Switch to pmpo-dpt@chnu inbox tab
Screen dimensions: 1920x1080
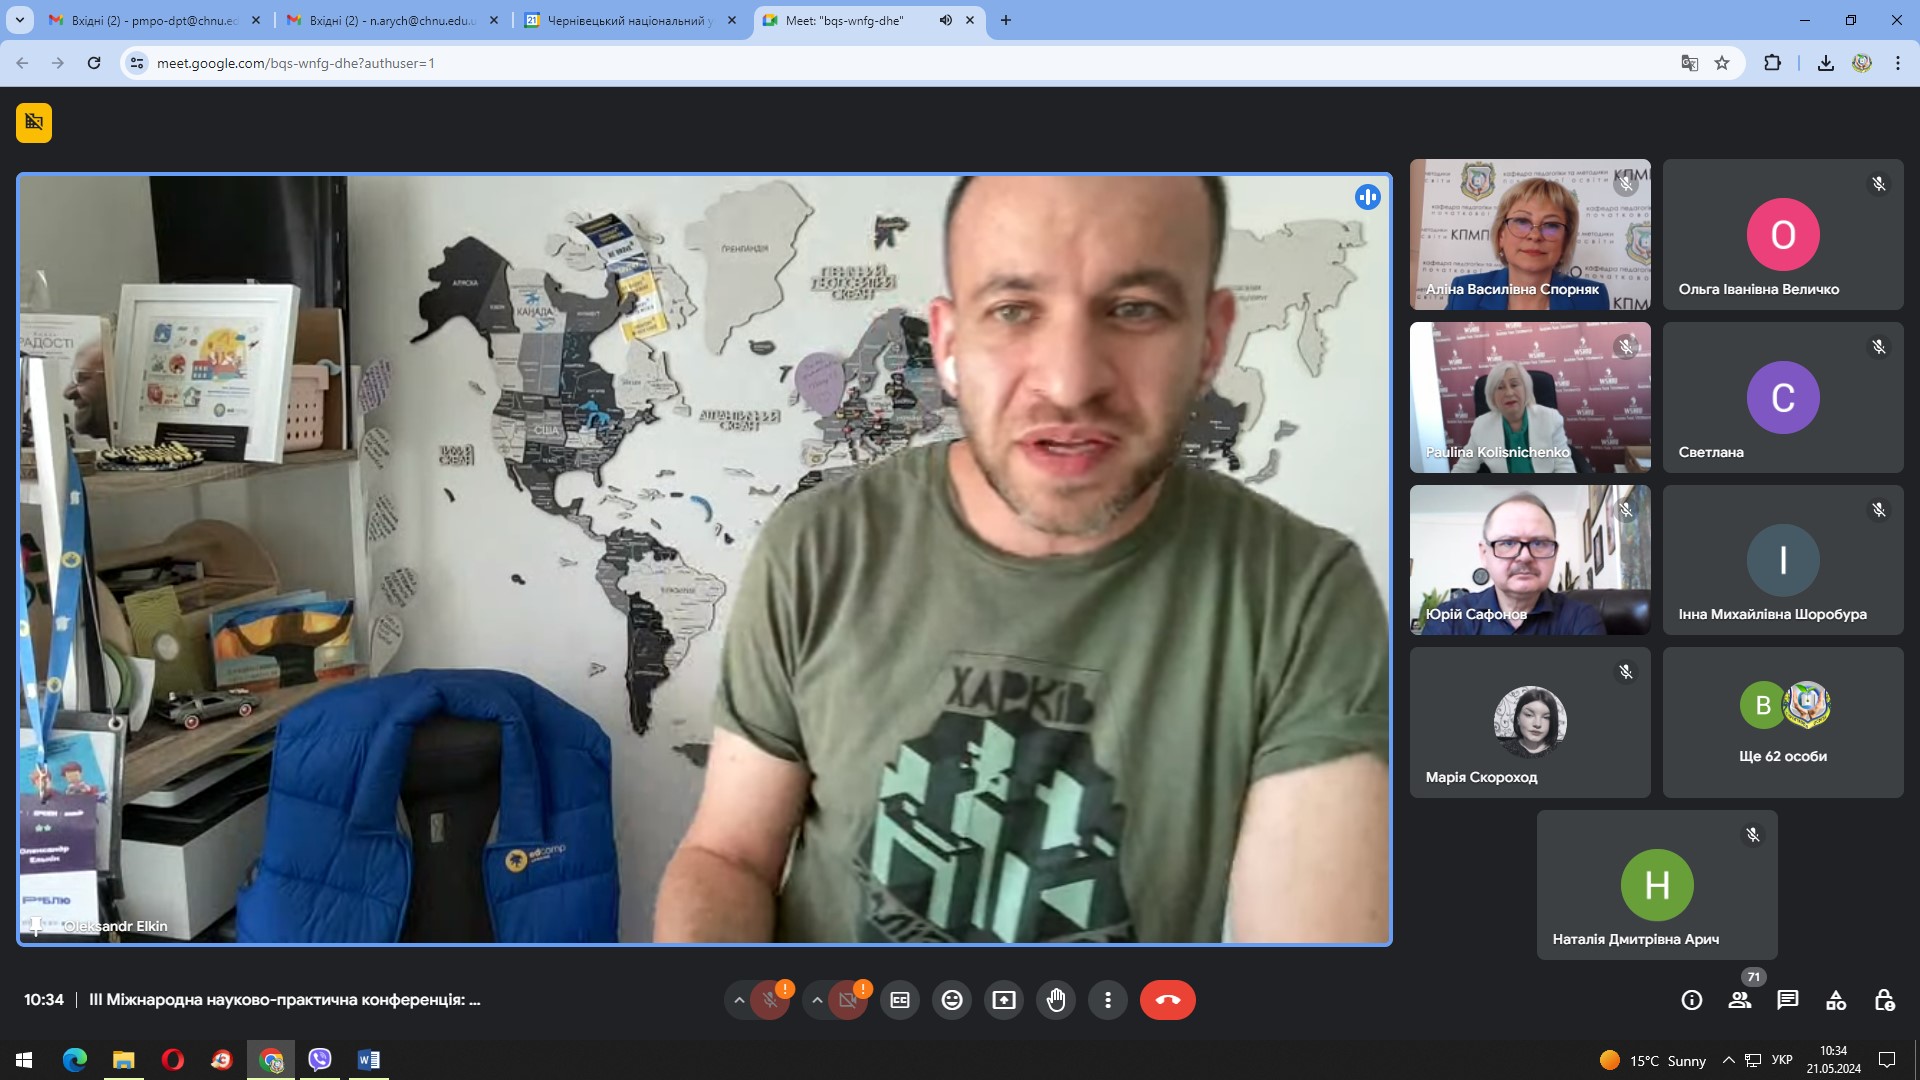[155, 20]
